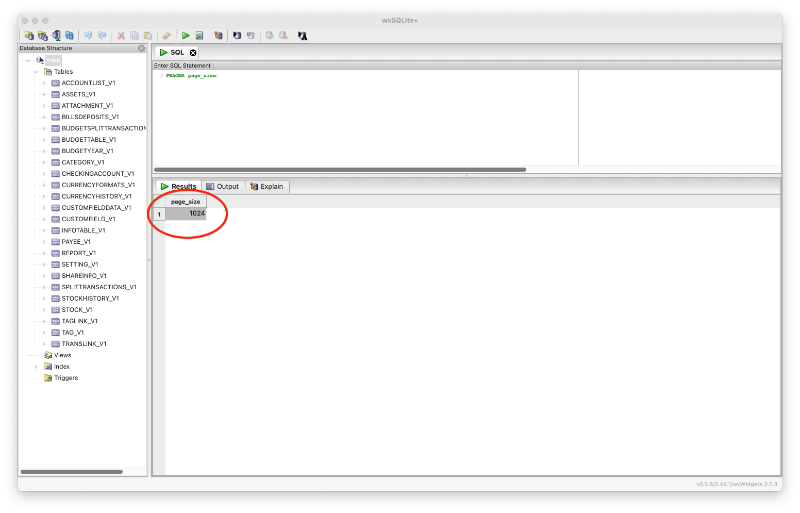Click the Copy icon in toolbar
Image resolution: width=800 pixels, height=513 pixels.
(x=134, y=35)
